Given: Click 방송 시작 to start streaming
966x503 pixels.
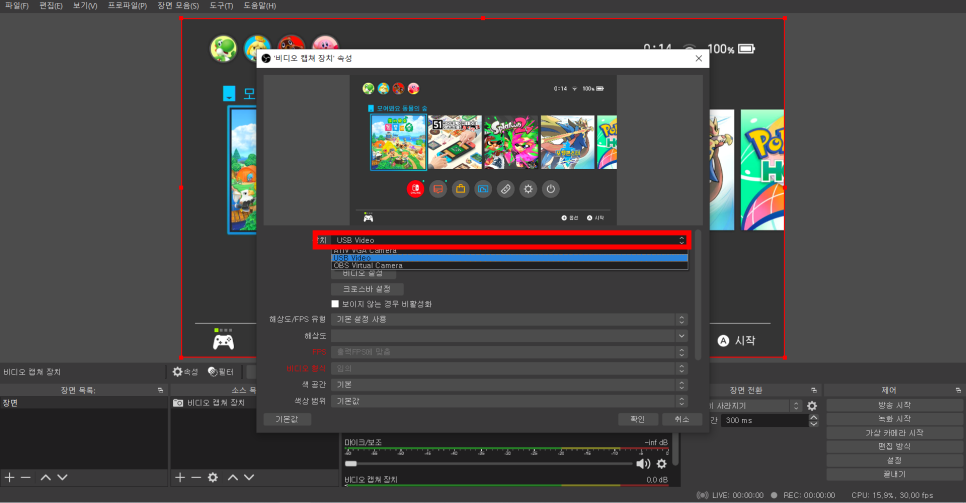Looking at the screenshot, I should (x=894, y=405).
